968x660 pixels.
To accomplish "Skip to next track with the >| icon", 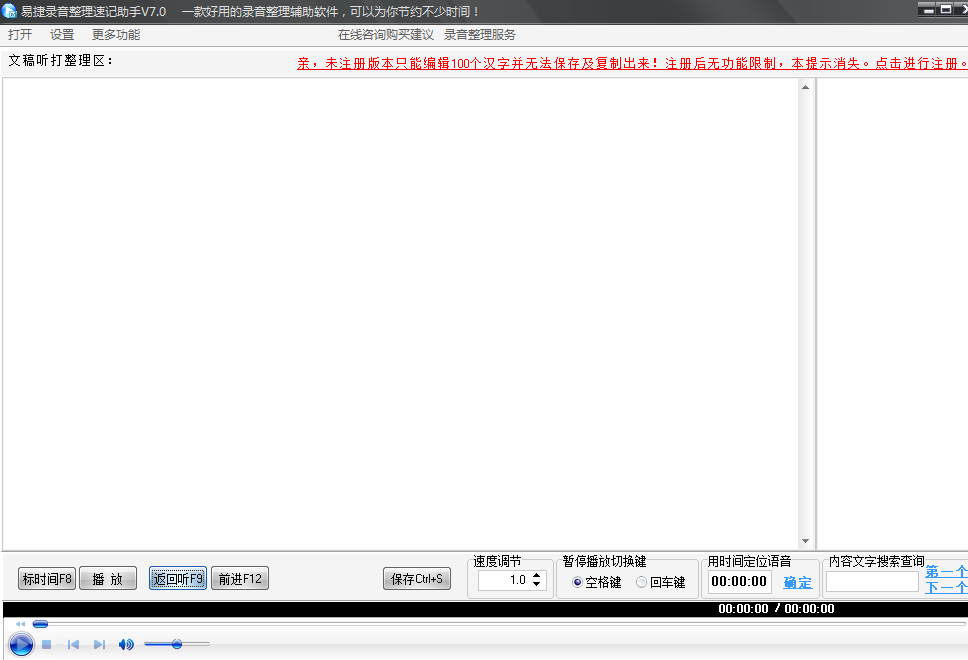I will click(98, 644).
